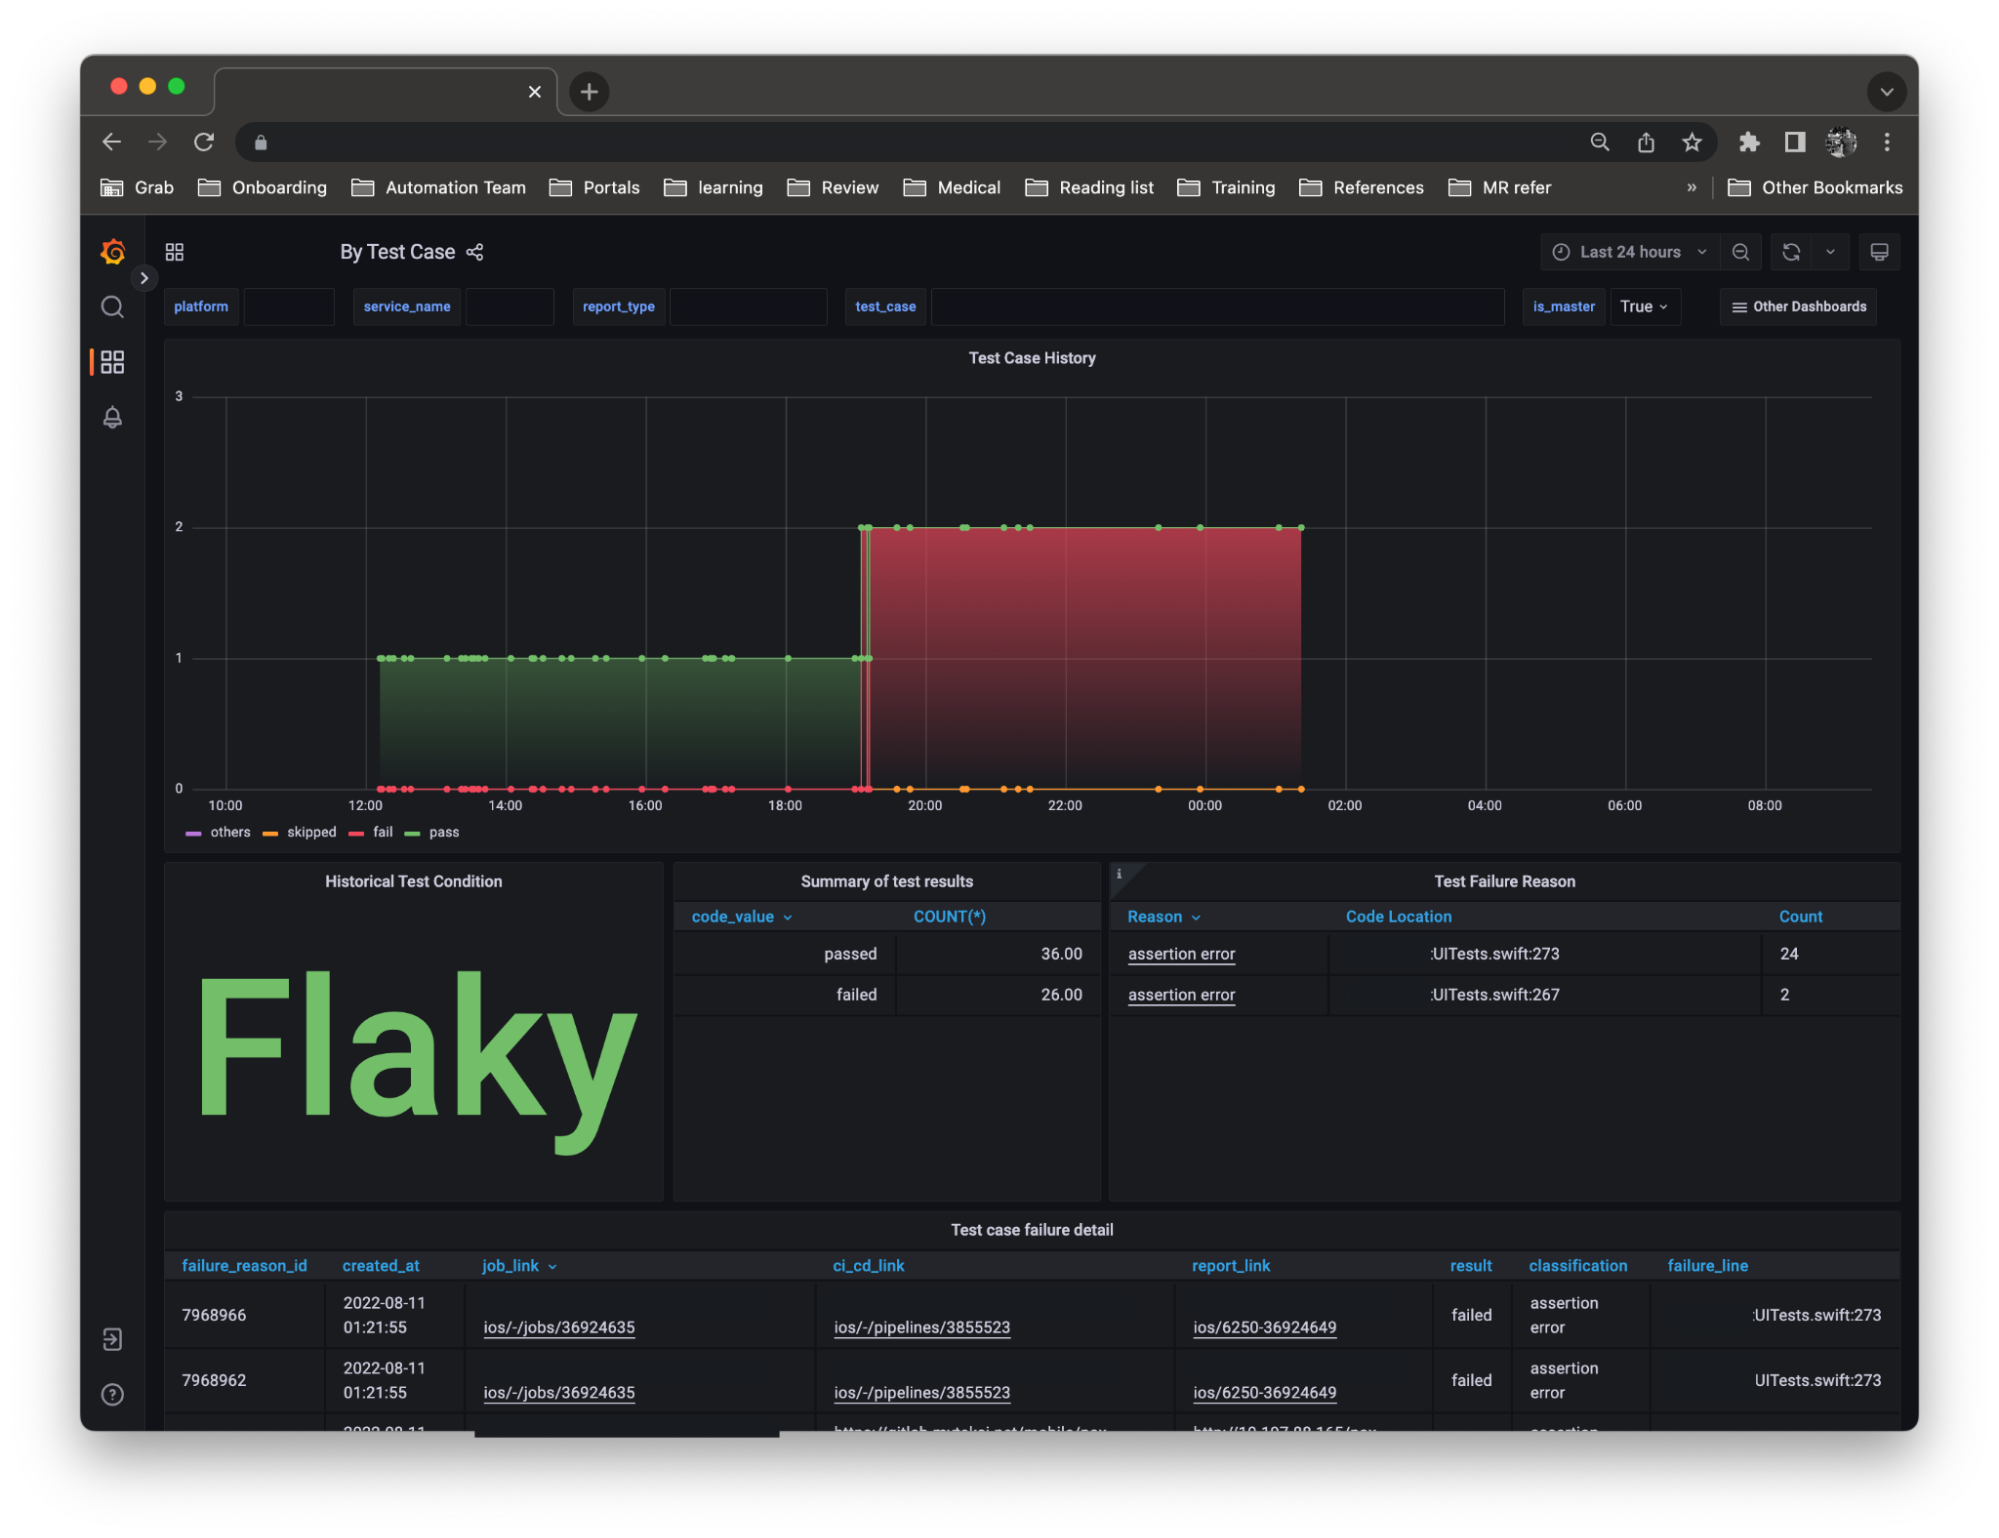Viewport: 1999px width, 1538px height.
Task: Click the sign-in icon in the sidebar
Action: pos(113,1339)
